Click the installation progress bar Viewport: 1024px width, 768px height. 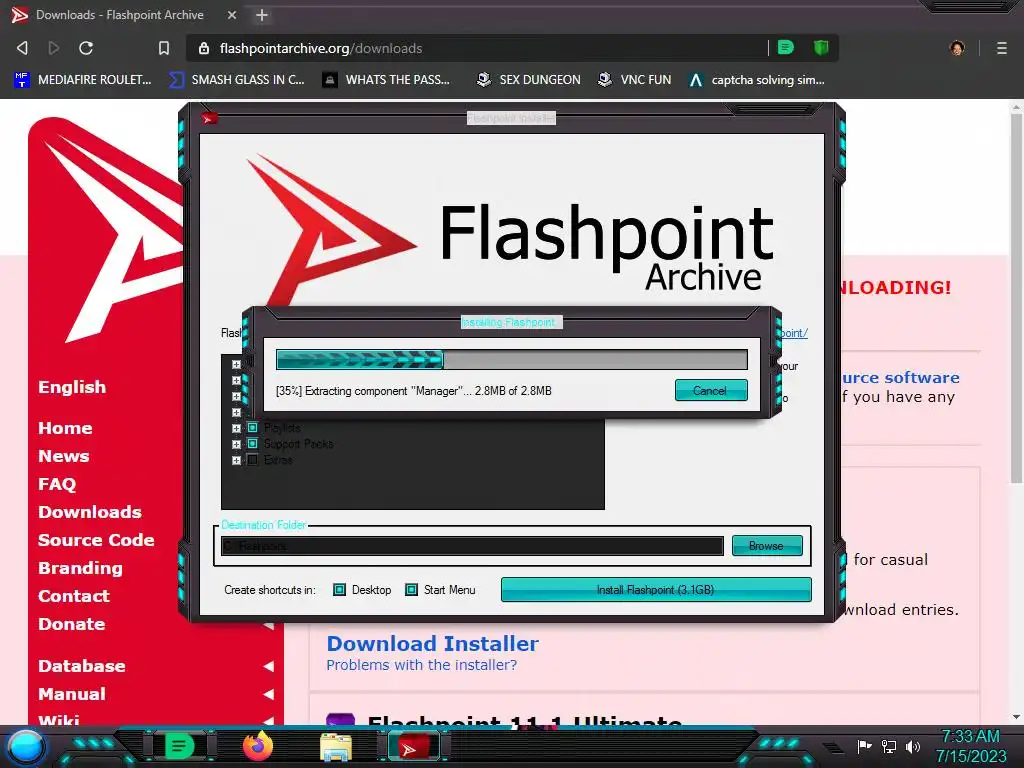coord(511,359)
